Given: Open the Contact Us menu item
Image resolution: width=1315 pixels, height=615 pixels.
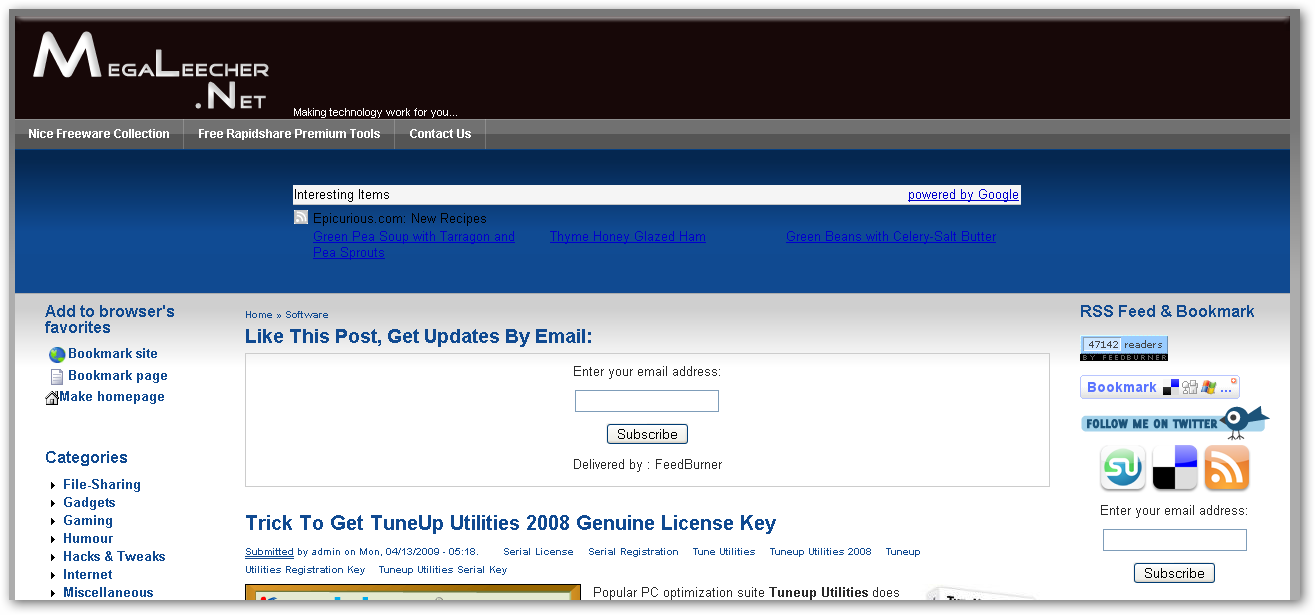Looking at the screenshot, I should [x=440, y=134].
